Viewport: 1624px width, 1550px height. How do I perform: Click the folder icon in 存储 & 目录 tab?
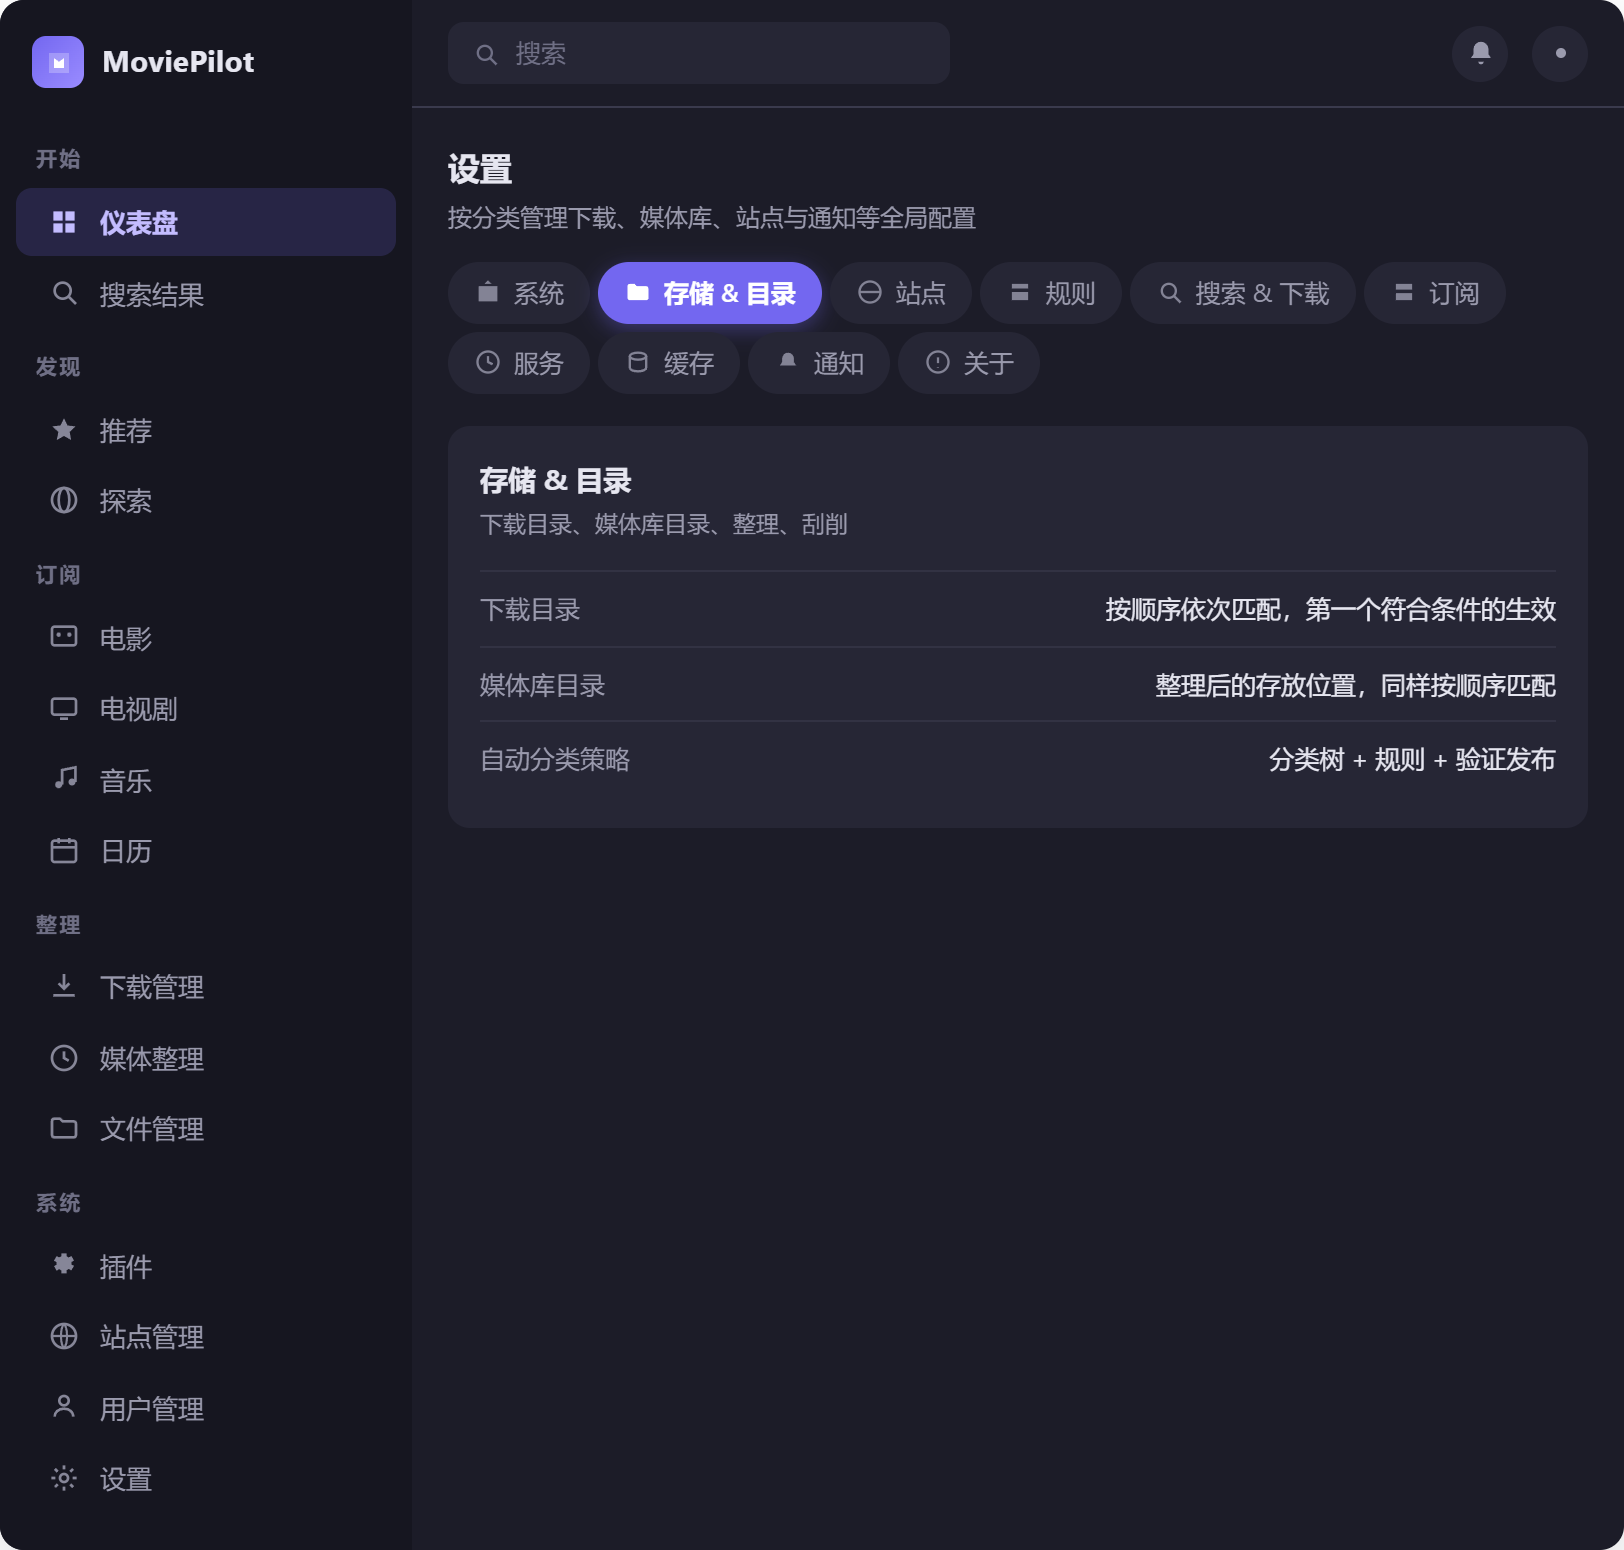(638, 292)
